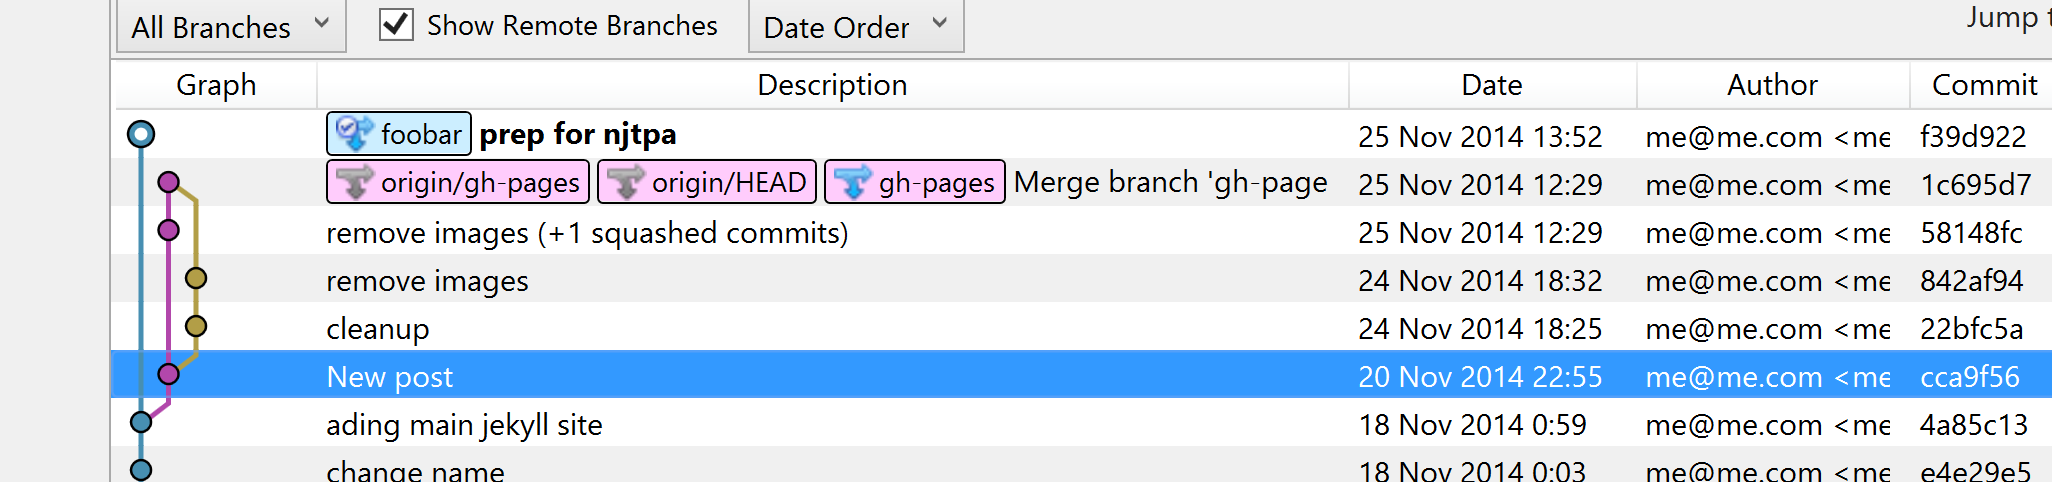Image resolution: width=2052 pixels, height=482 pixels.
Task: Click the foobar branch label icon
Action: pos(354,133)
